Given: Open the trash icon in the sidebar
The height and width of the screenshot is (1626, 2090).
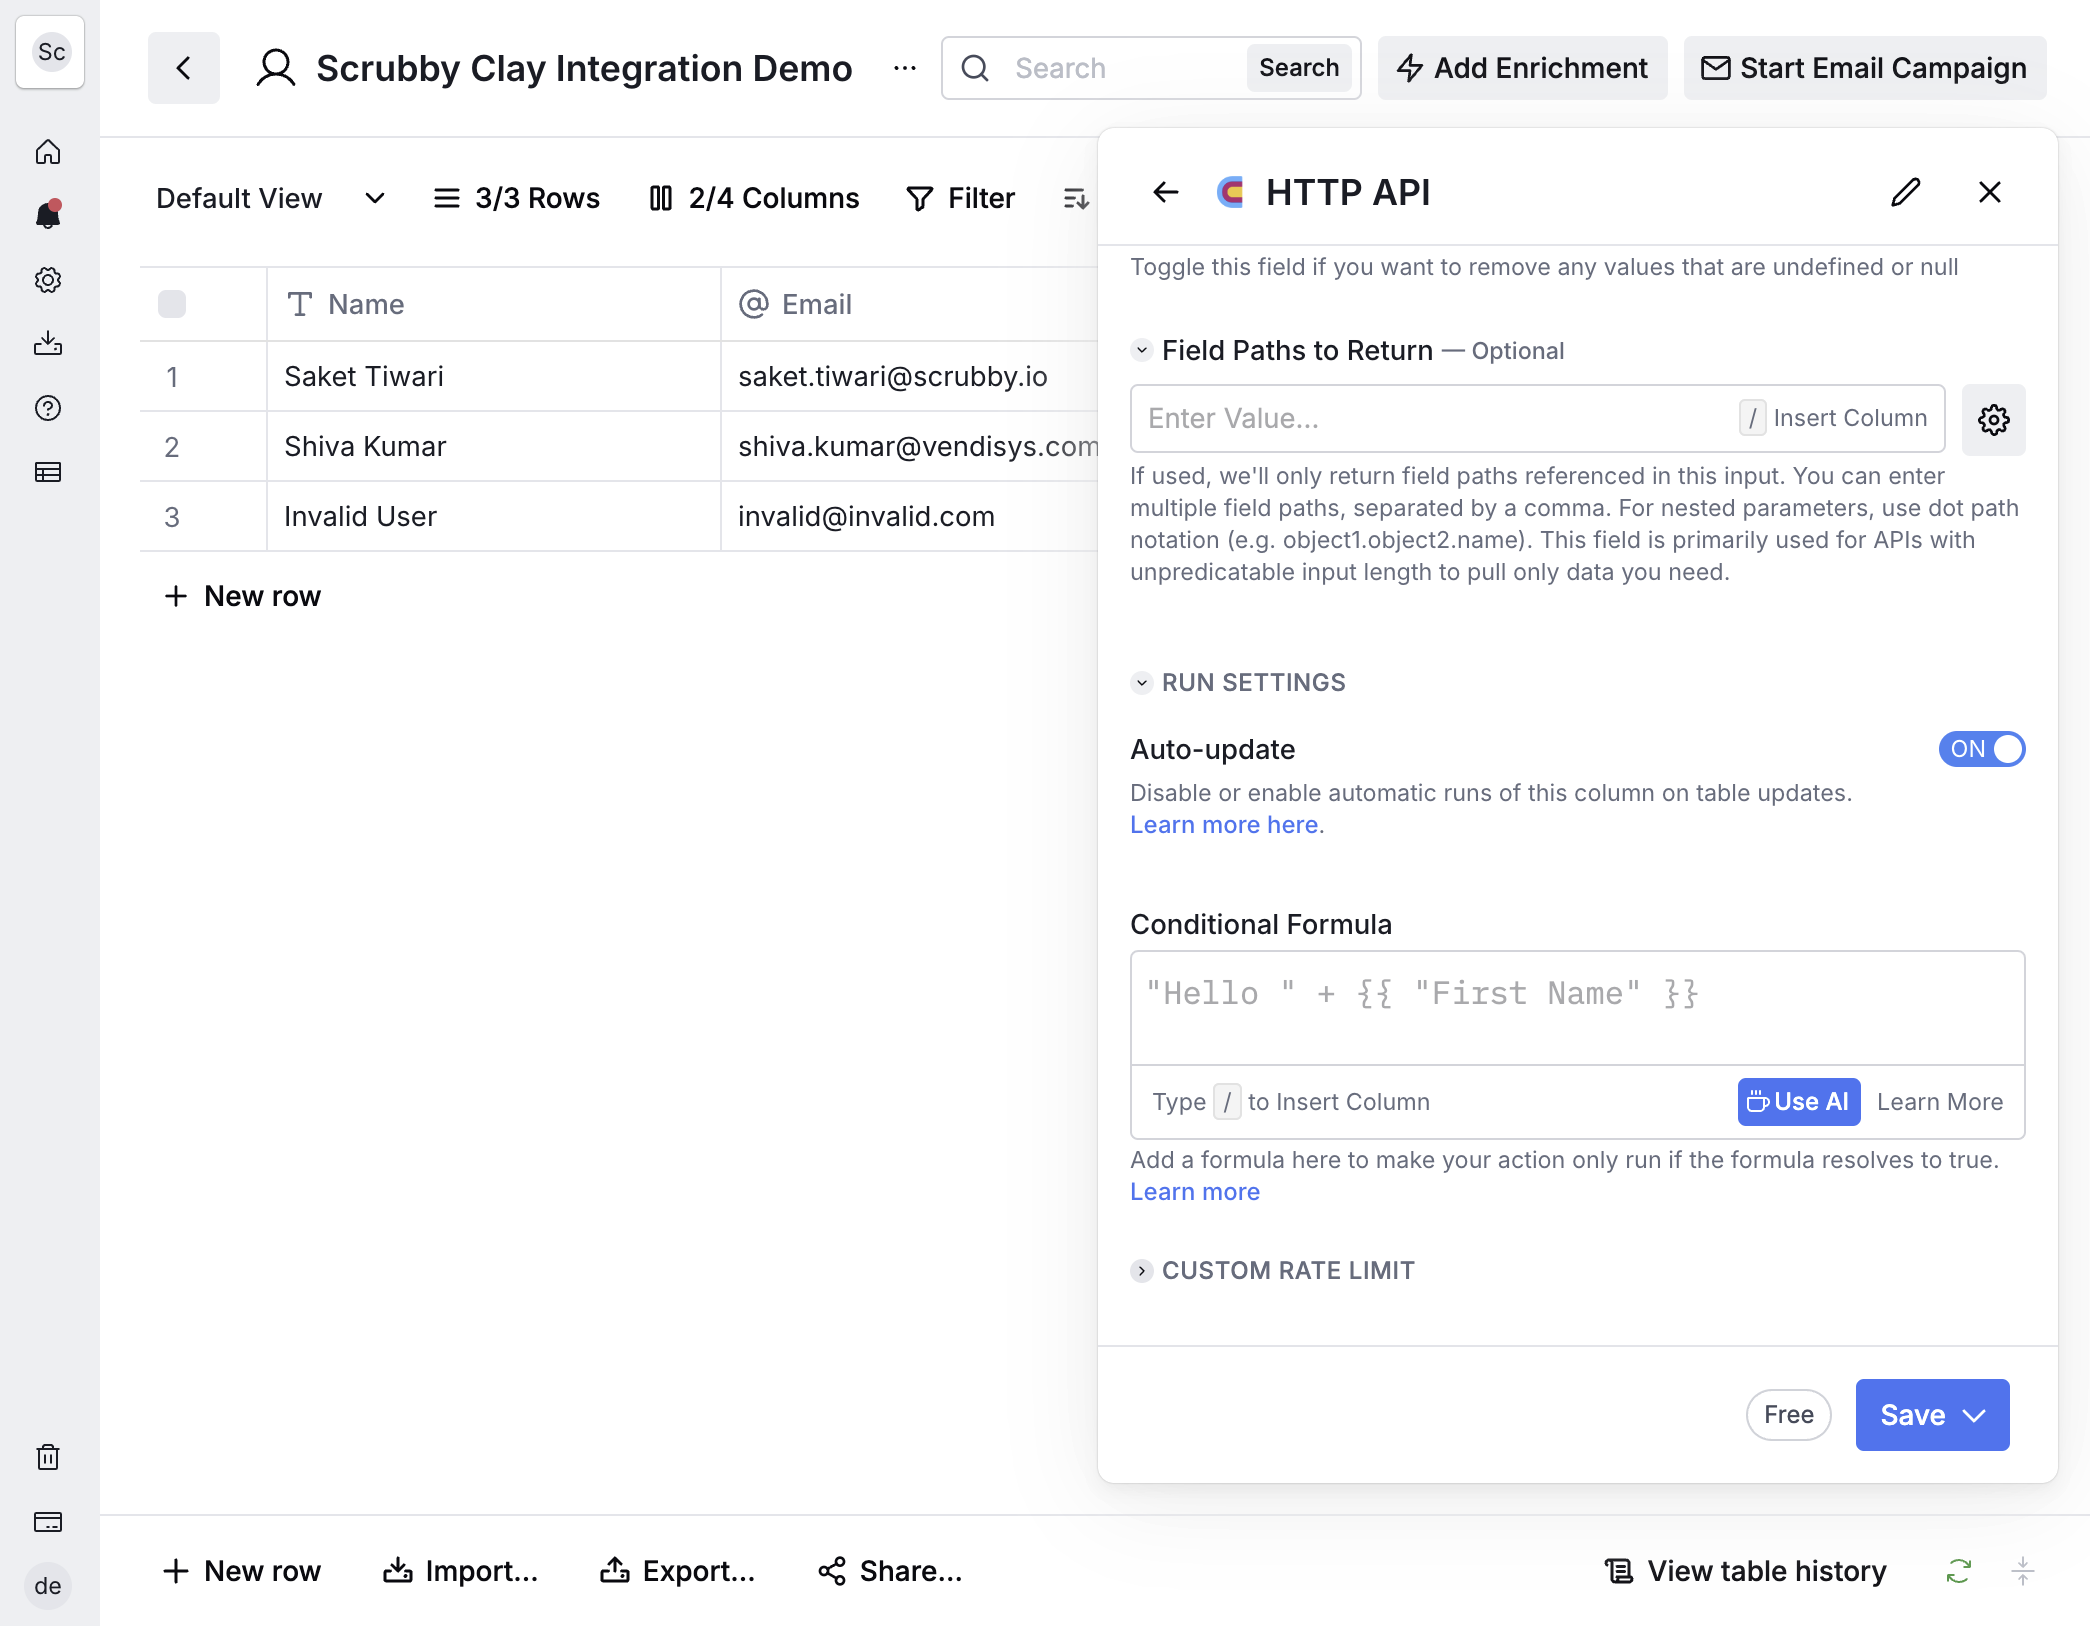Looking at the screenshot, I should click(48, 1457).
